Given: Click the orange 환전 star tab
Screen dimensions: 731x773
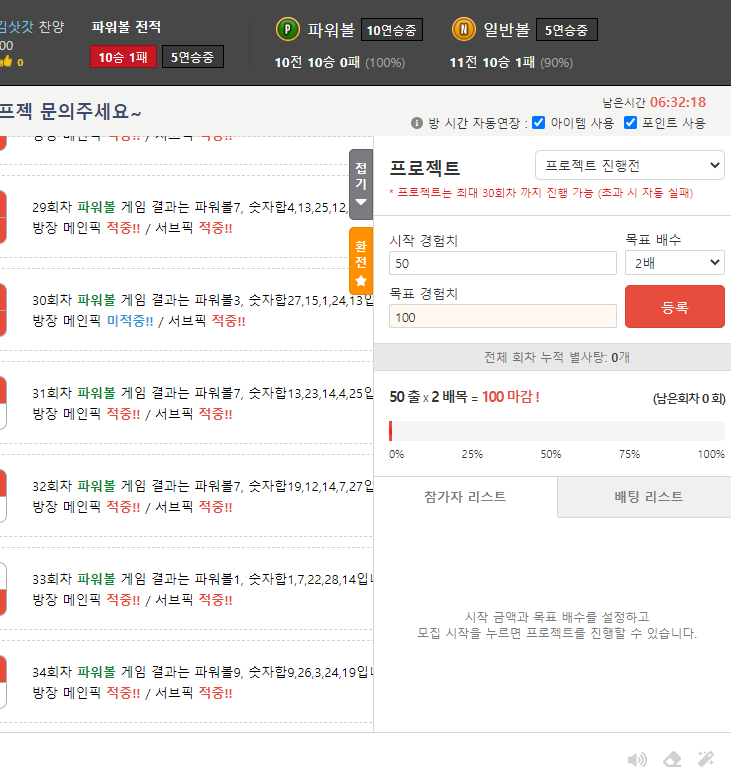Looking at the screenshot, I should [361, 260].
